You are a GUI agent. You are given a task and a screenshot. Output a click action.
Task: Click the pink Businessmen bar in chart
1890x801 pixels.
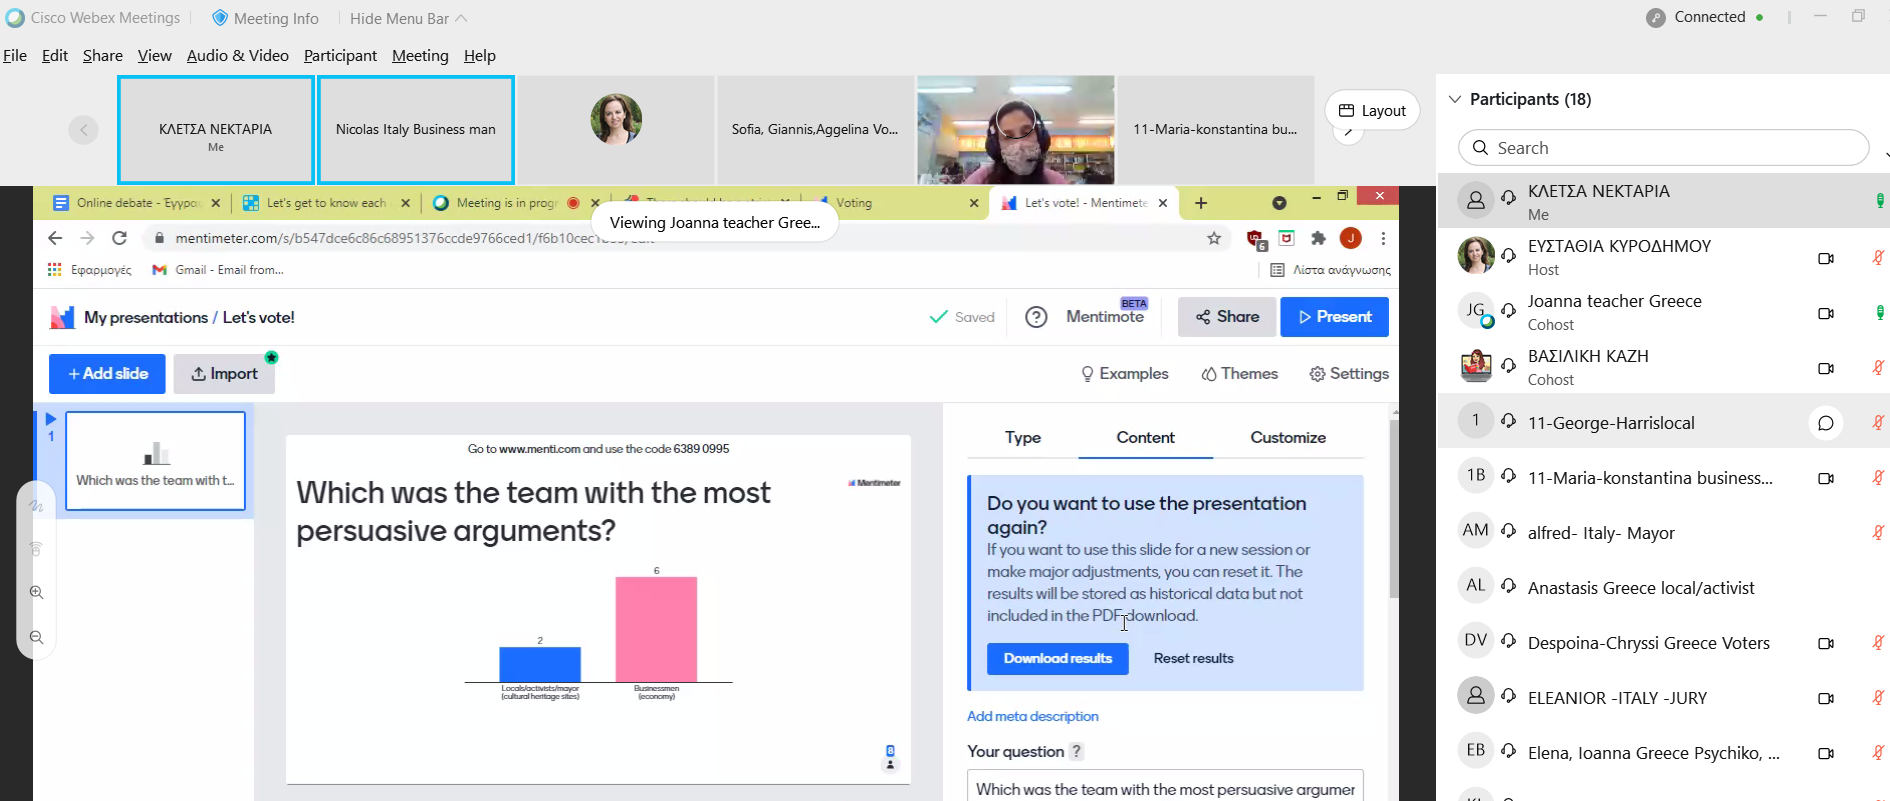tap(656, 629)
